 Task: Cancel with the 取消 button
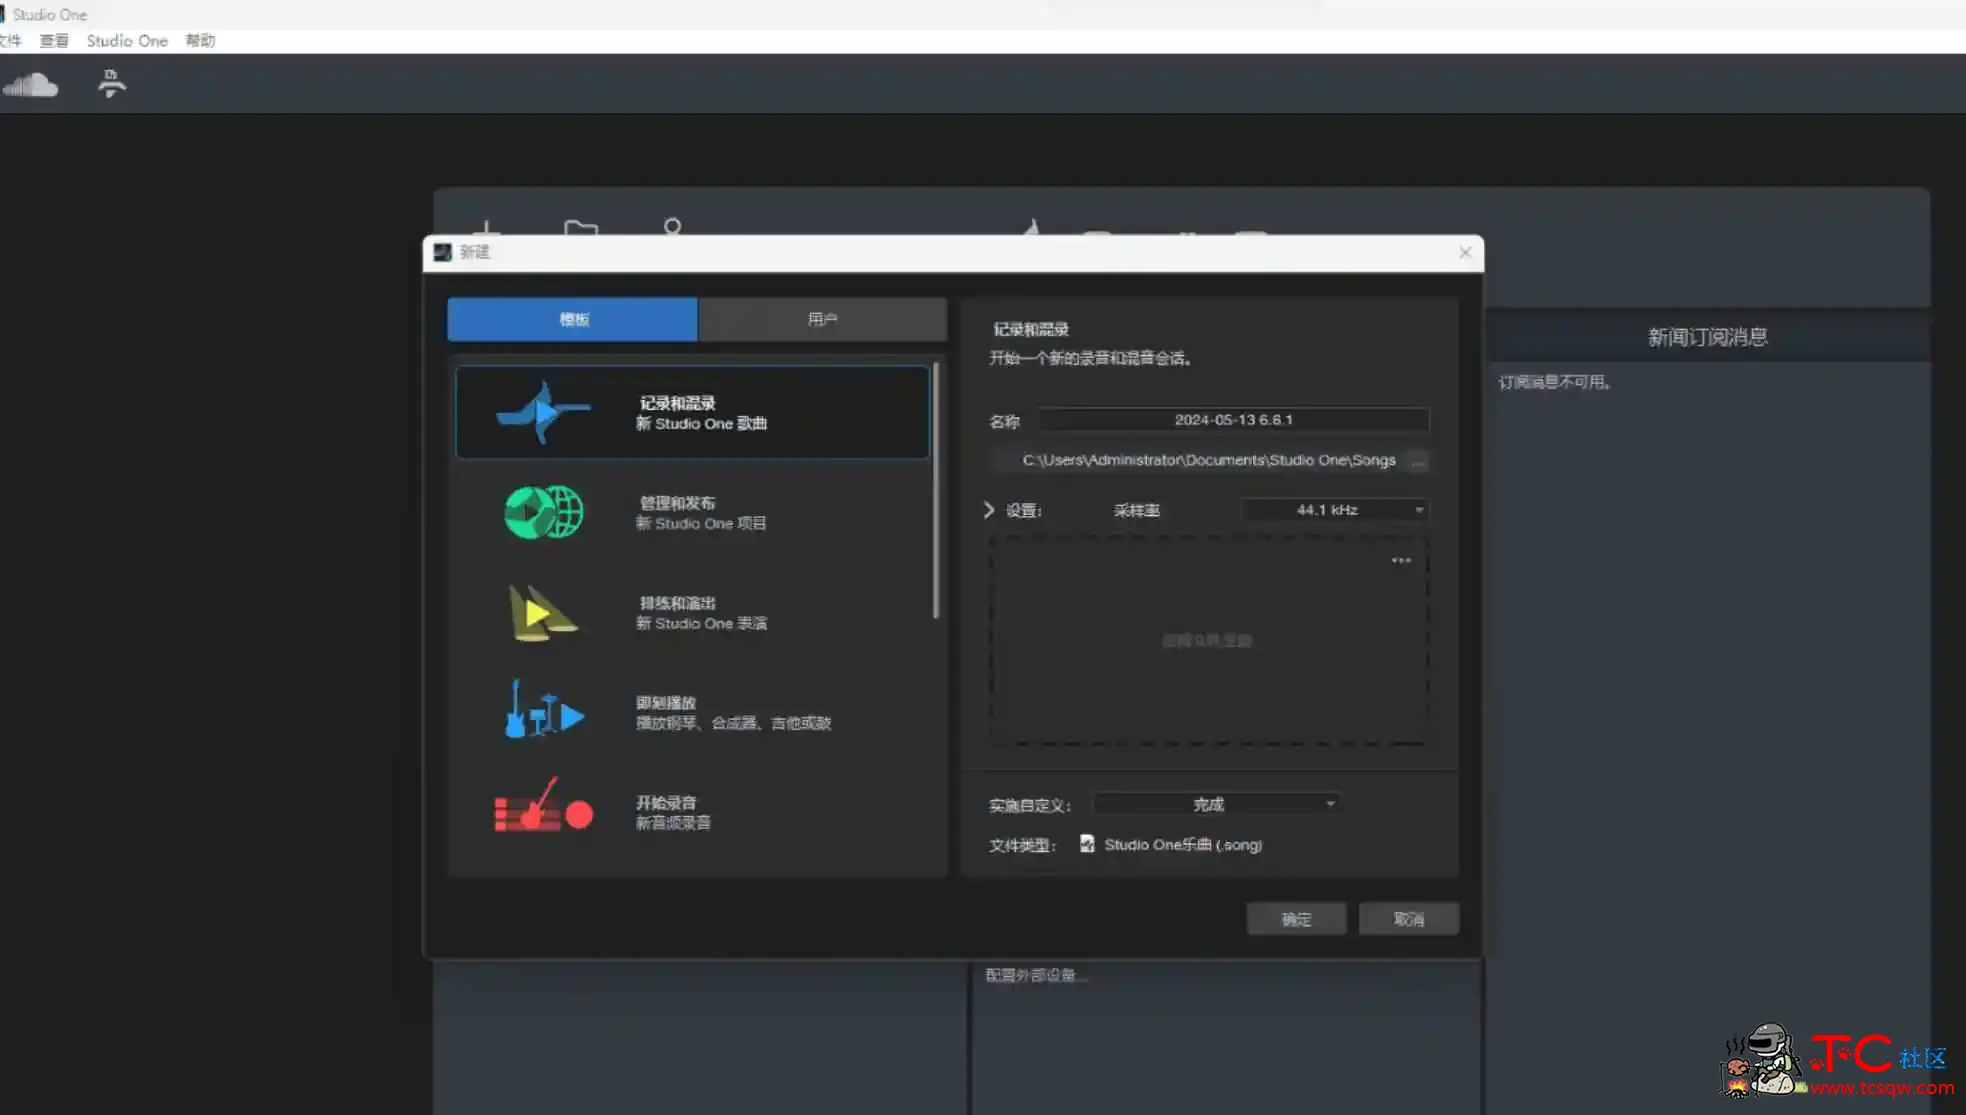[x=1408, y=919]
